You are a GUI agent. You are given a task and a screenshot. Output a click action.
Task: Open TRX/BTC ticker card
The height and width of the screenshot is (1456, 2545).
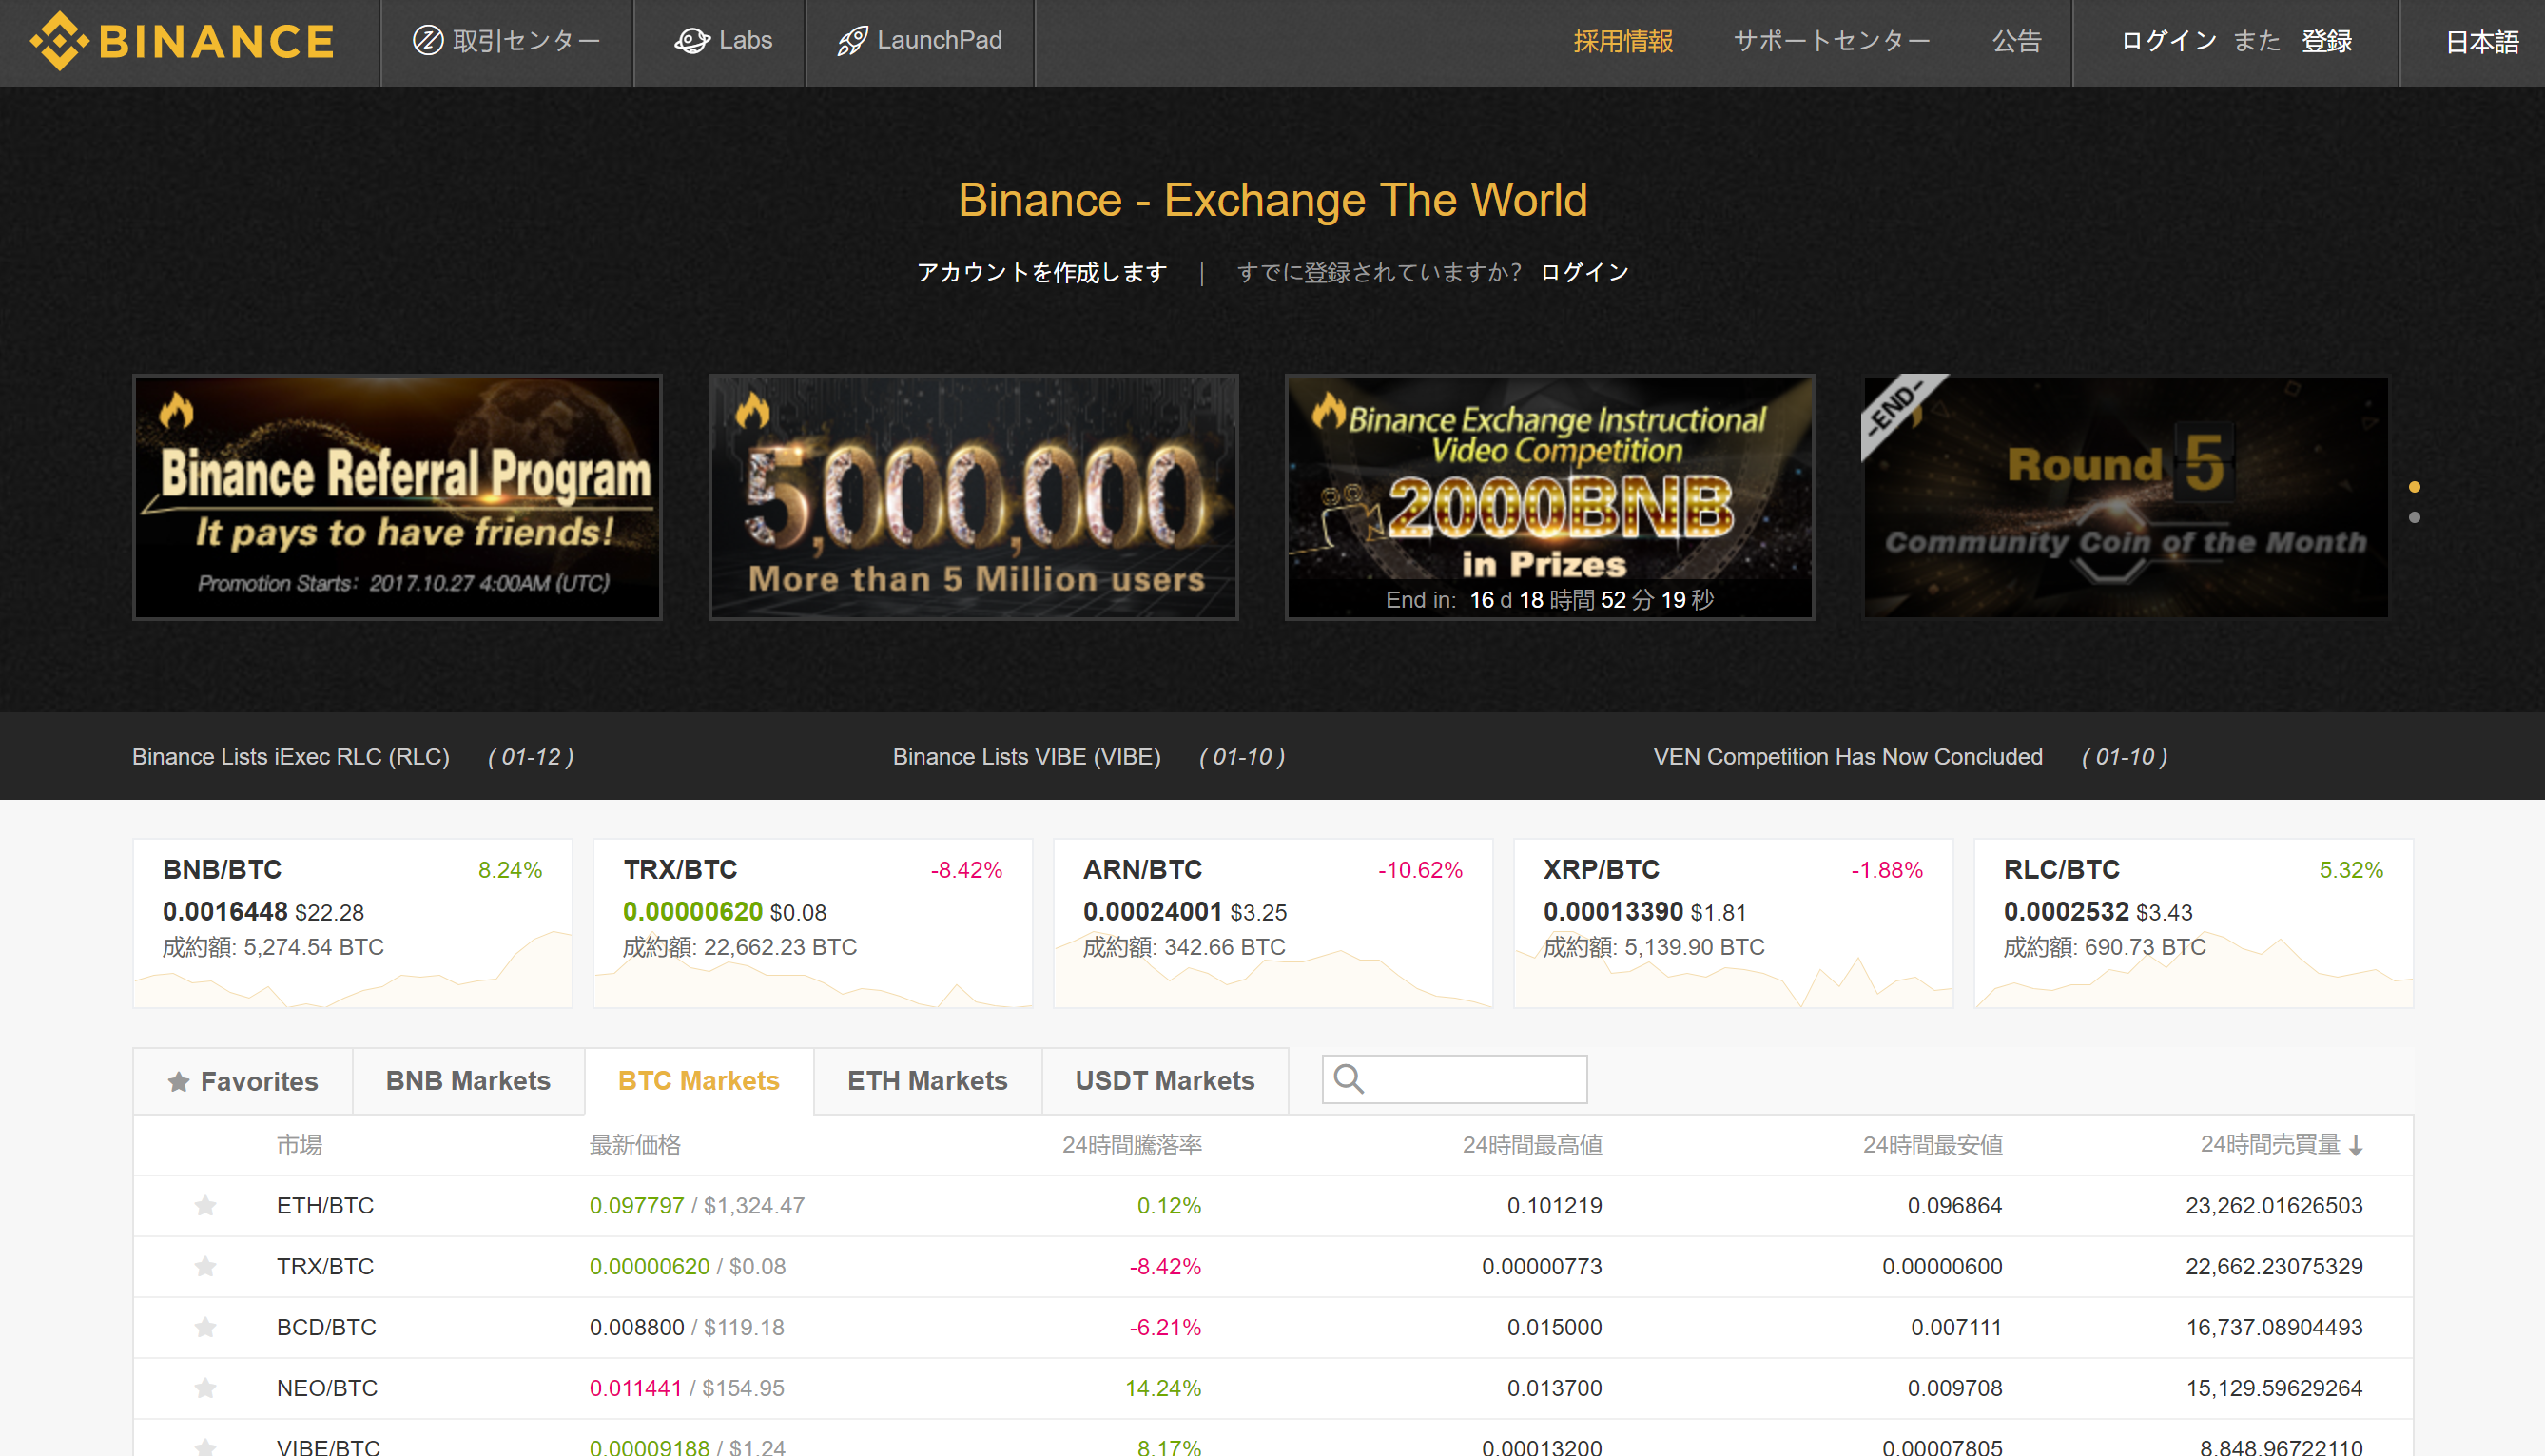(x=812, y=923)
